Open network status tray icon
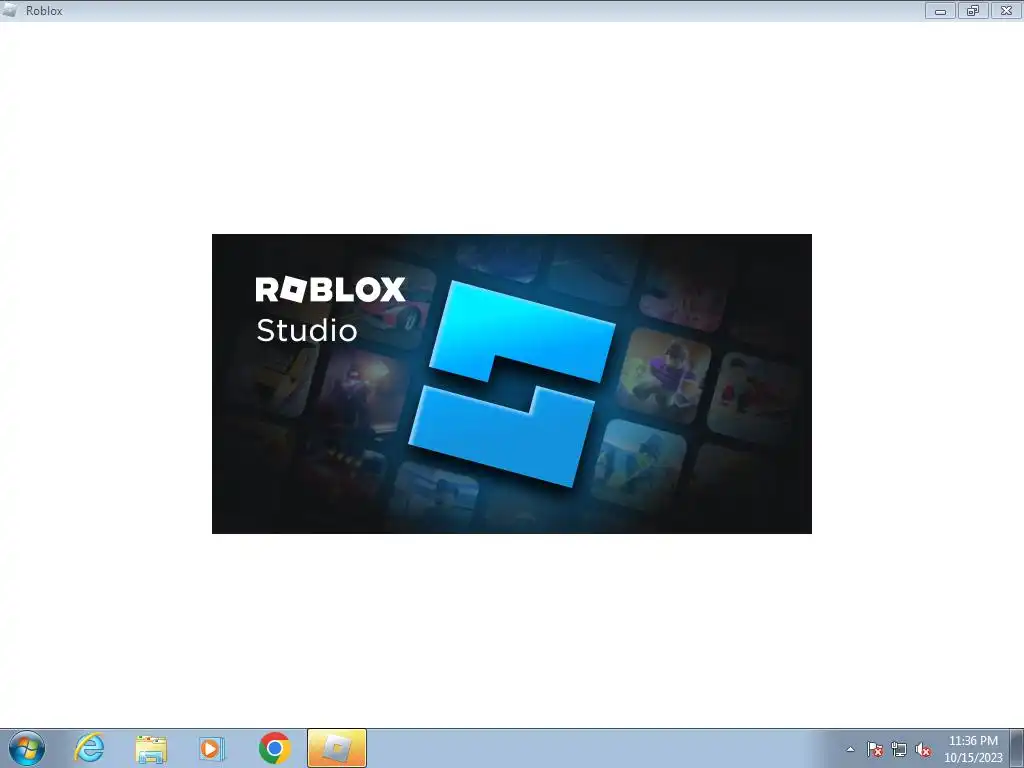The image size is (1024, 768). (x=899, y=750)
